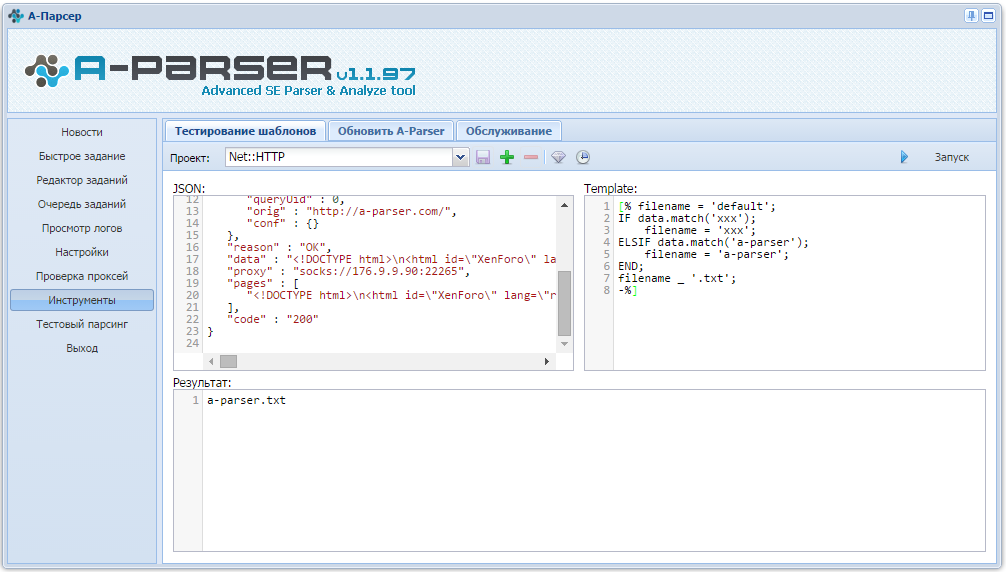Click the "code" : "200" JSON line

273,319
